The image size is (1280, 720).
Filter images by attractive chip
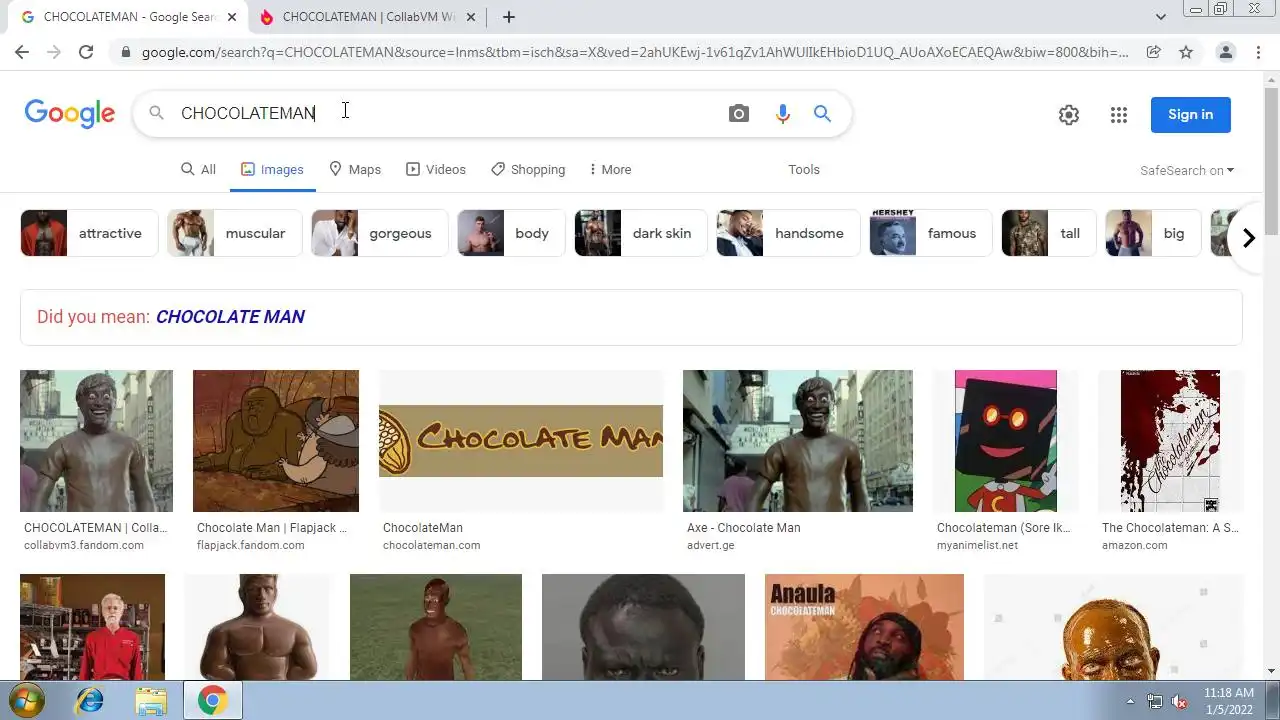click(x=89, y=233)
